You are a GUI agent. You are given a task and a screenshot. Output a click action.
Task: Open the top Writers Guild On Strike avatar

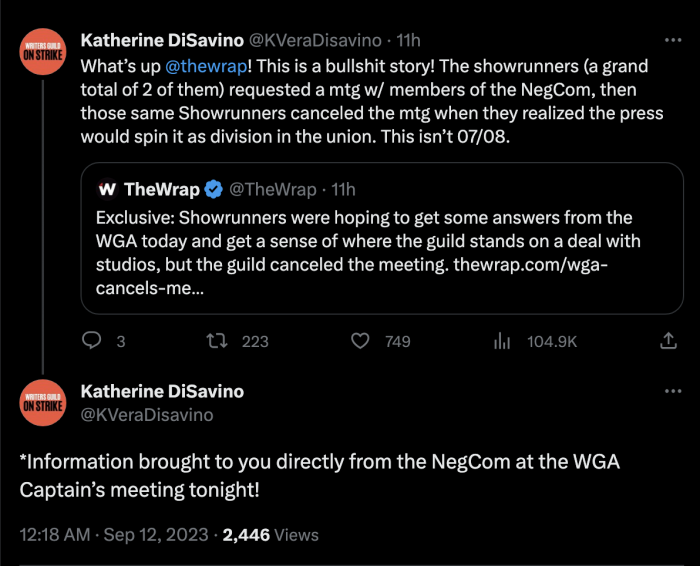42,52
